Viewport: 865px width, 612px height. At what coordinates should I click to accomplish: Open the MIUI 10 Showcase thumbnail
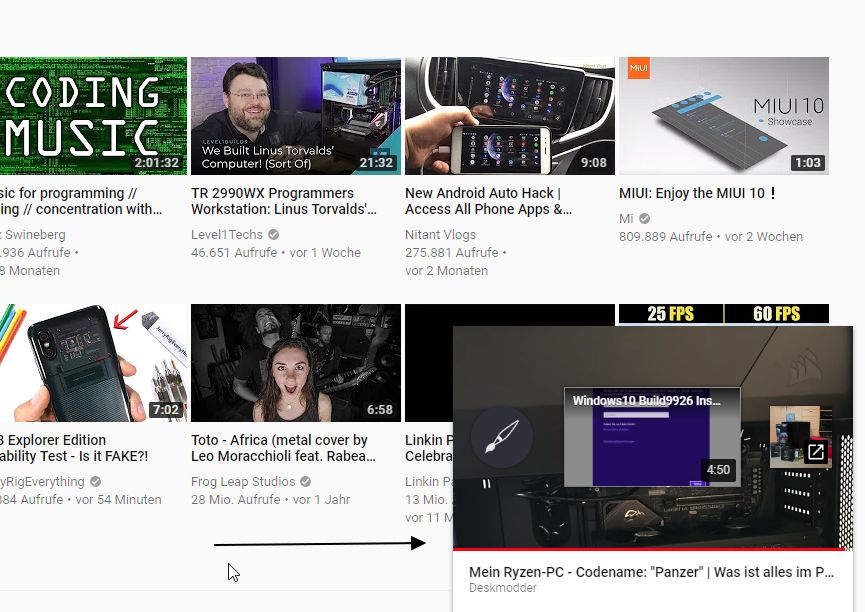[x=723, y=116]
